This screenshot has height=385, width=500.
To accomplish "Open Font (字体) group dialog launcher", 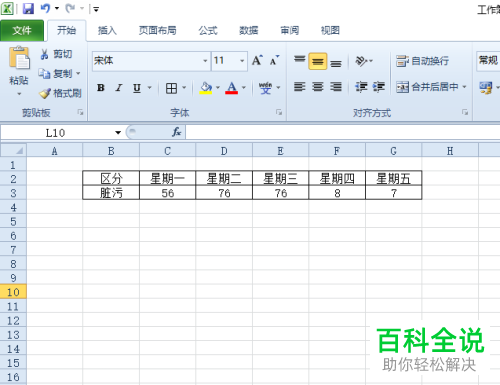I will (x=279, y=112).
